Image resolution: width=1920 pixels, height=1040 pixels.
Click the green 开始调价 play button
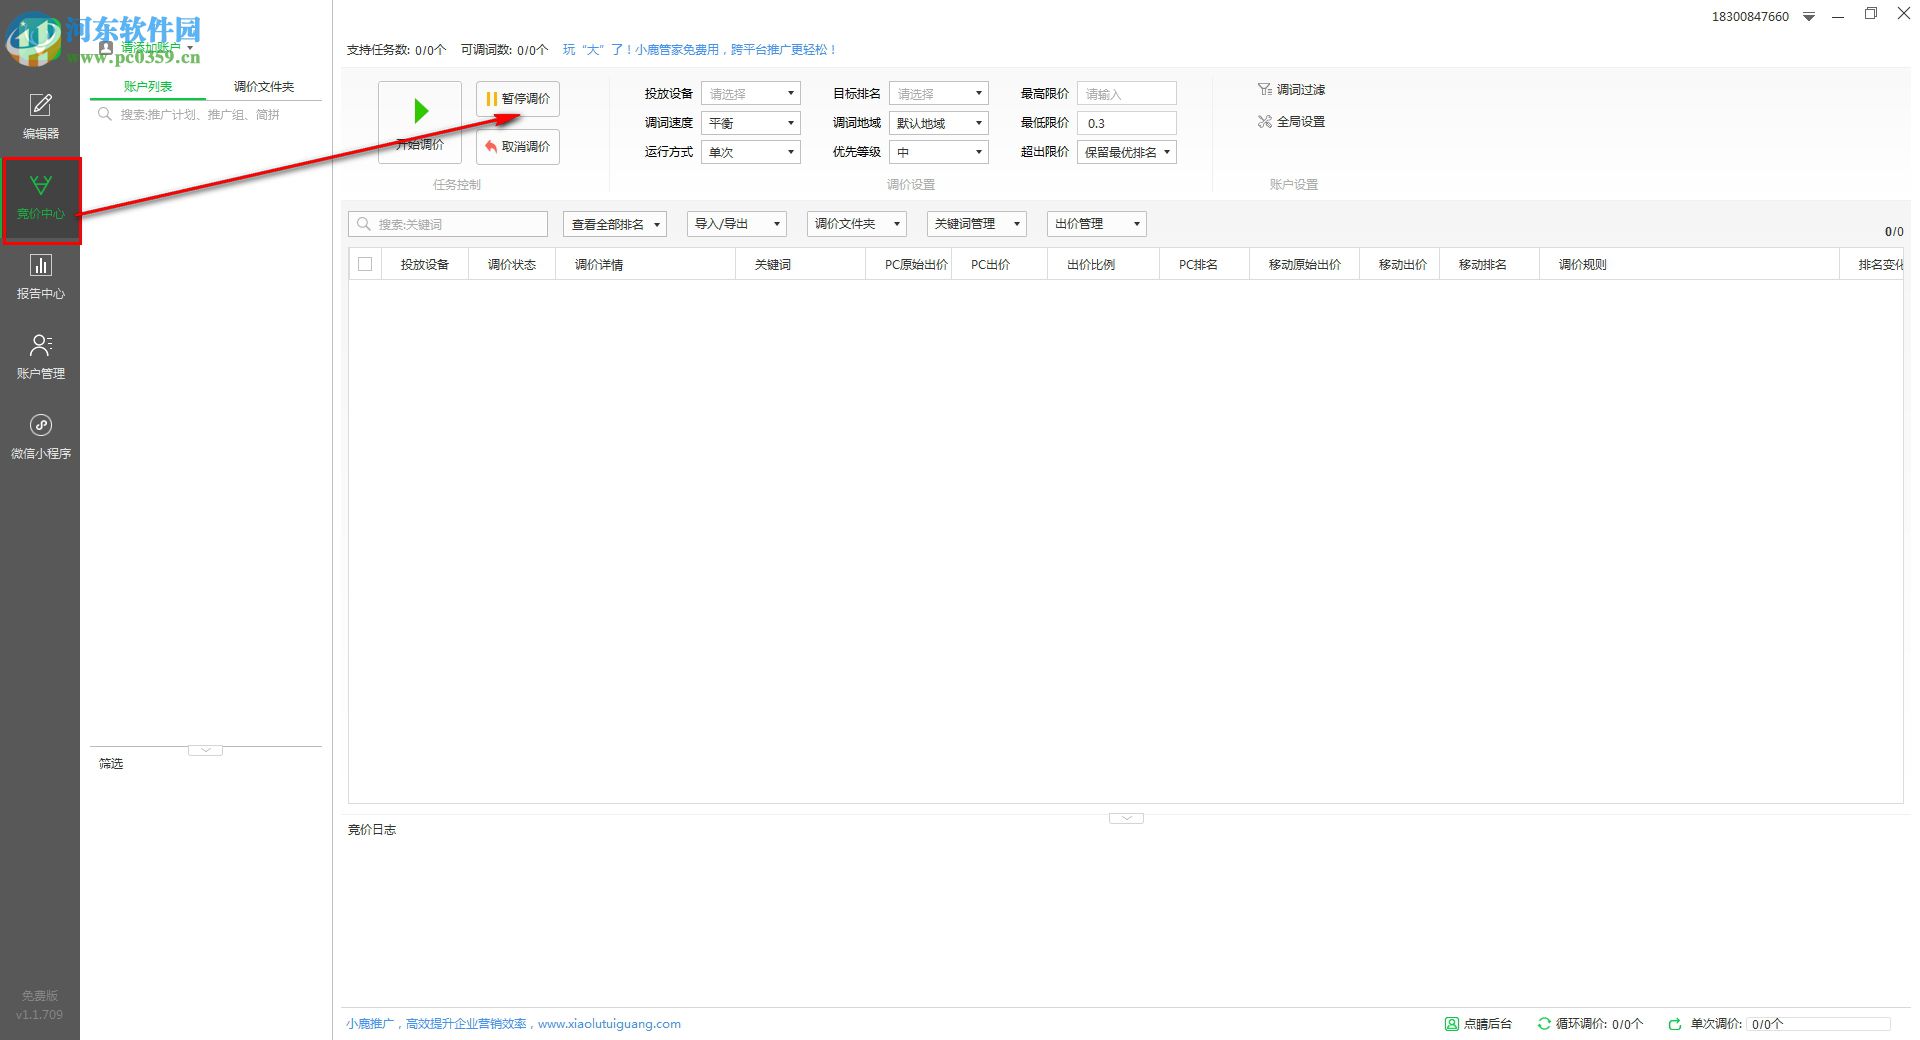(x=420, y=122)
